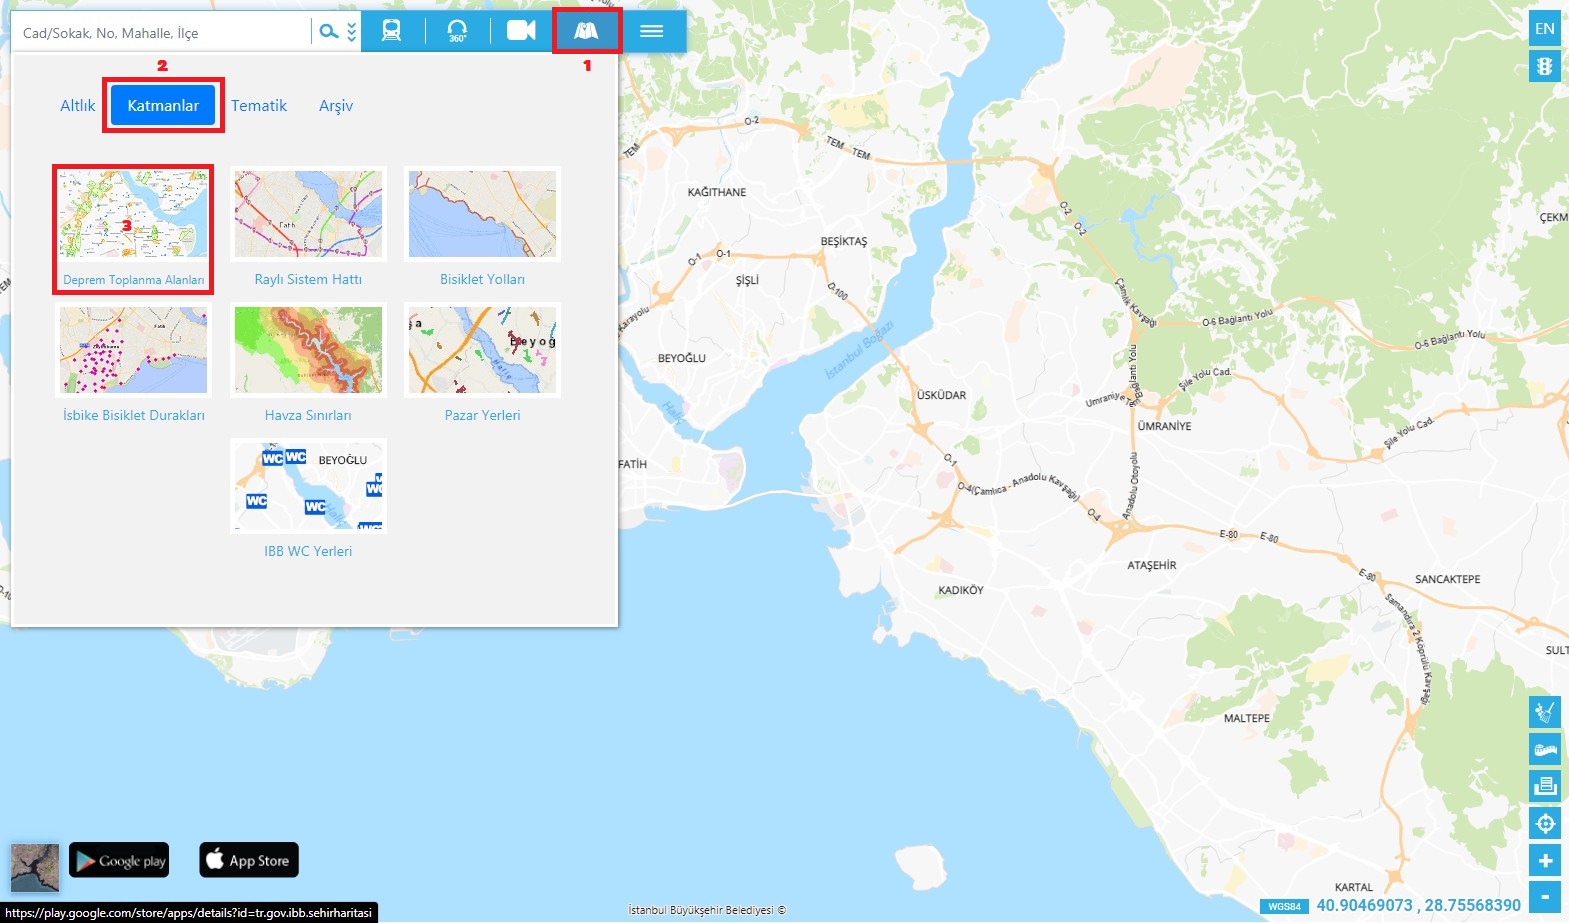Clear the map with the broom icon
This screenshot has width=1569, height=923.
pyautogui.click(x=1545, y=712)
